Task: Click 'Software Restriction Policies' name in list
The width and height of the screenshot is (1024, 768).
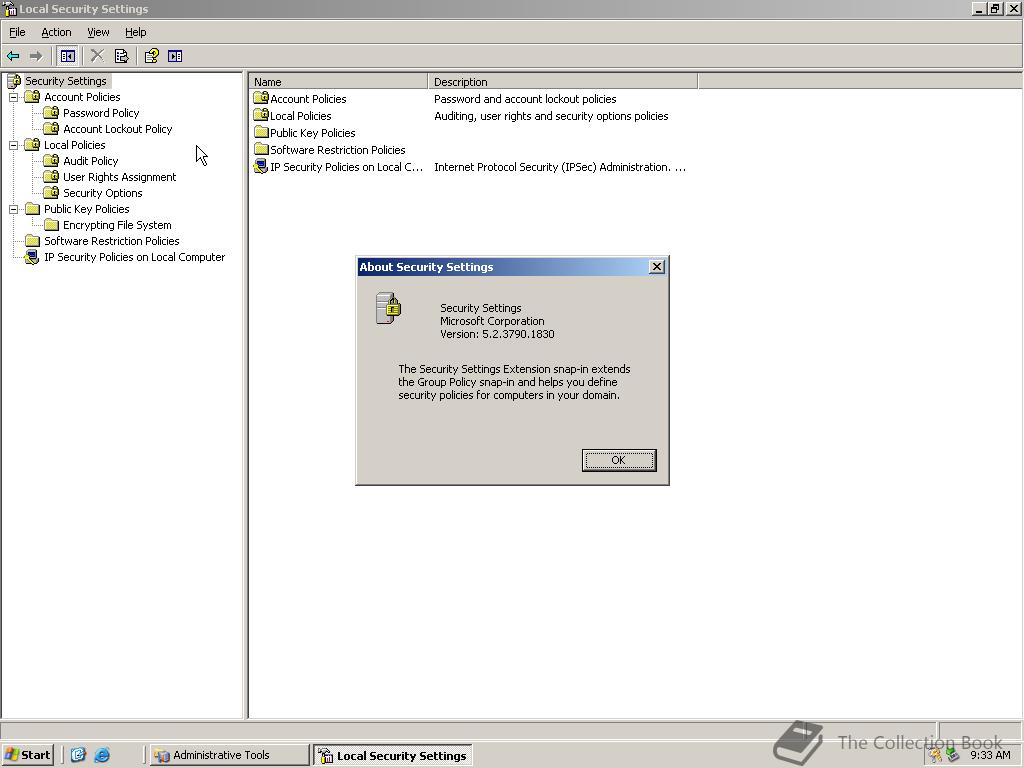Action: [338, 150]
